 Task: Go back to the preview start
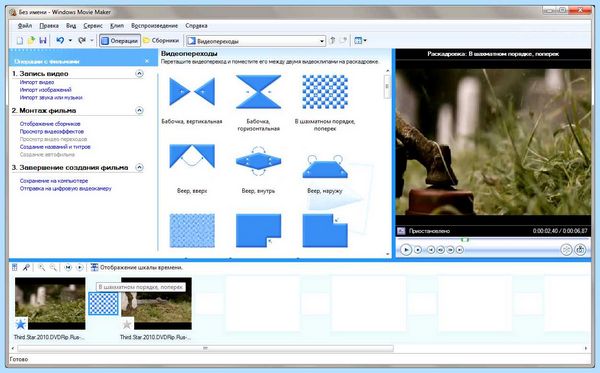point(431,250)
